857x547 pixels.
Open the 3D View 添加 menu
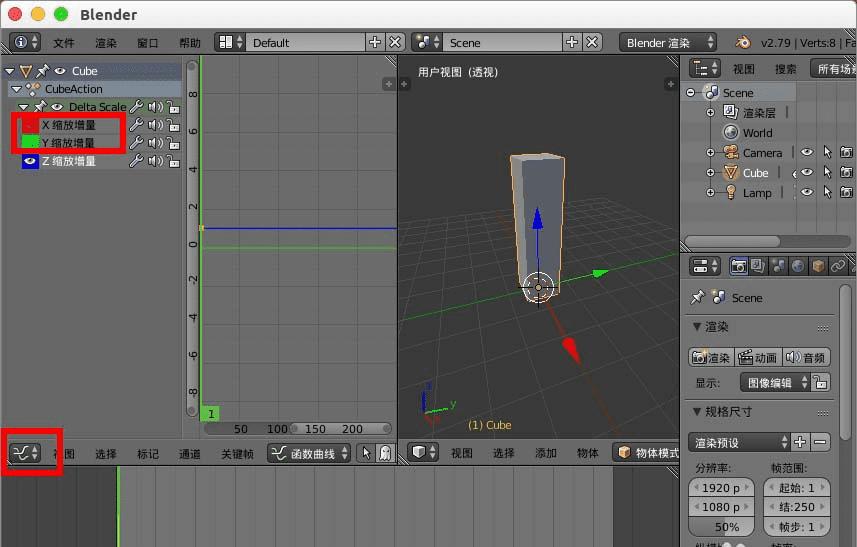point(545,452)
